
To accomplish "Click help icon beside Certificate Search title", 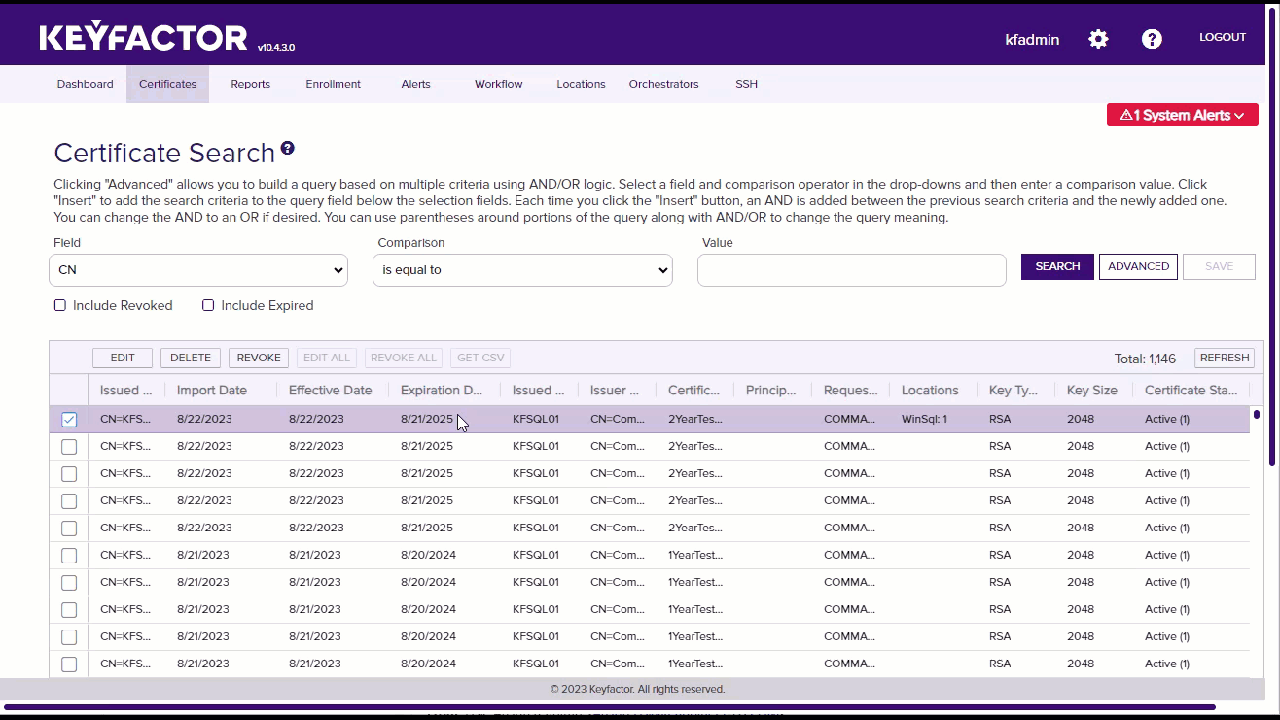I will coord(288,148).
